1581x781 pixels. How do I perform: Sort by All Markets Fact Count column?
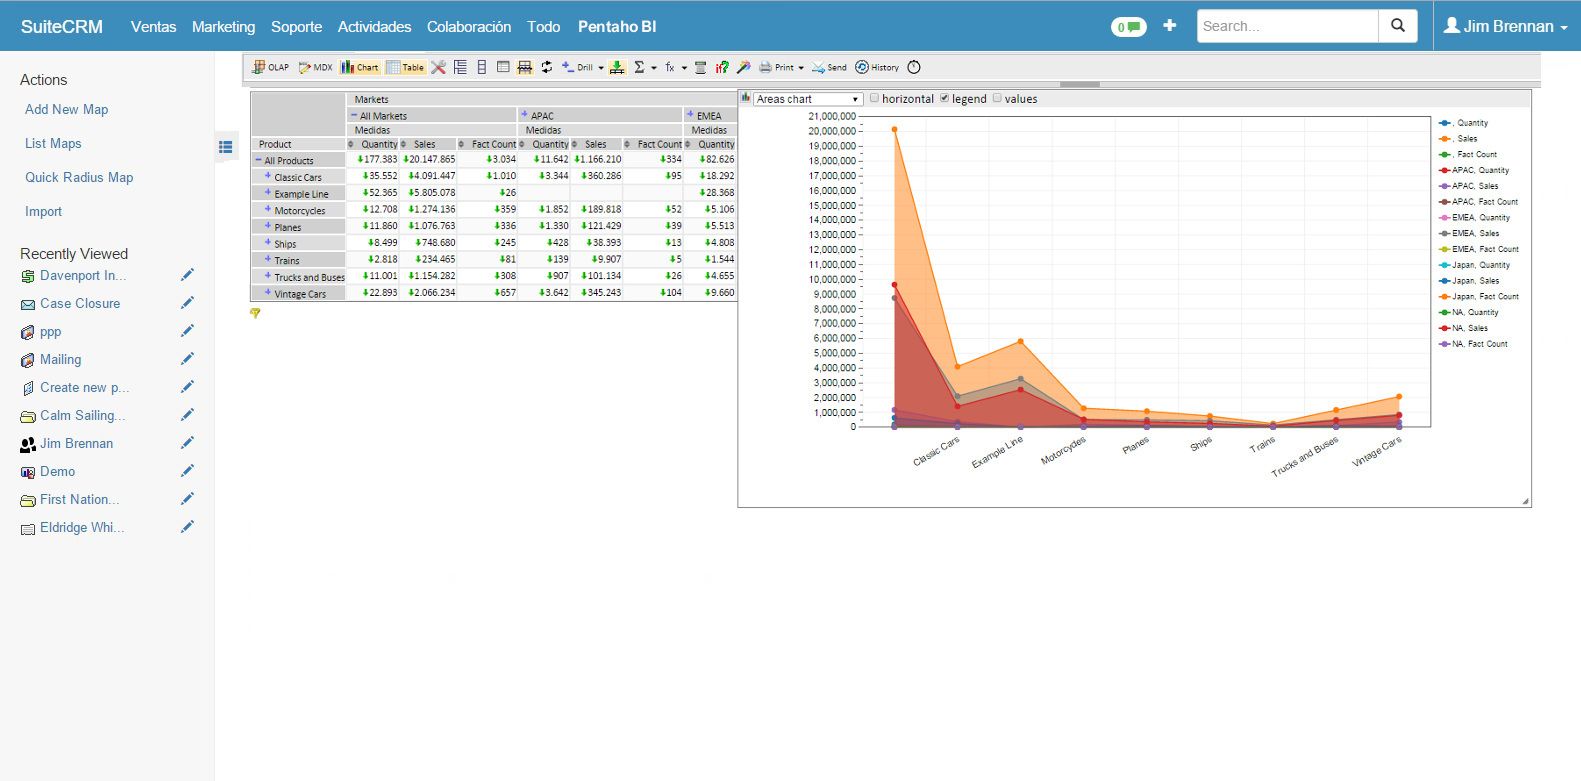tap(462, 144)
